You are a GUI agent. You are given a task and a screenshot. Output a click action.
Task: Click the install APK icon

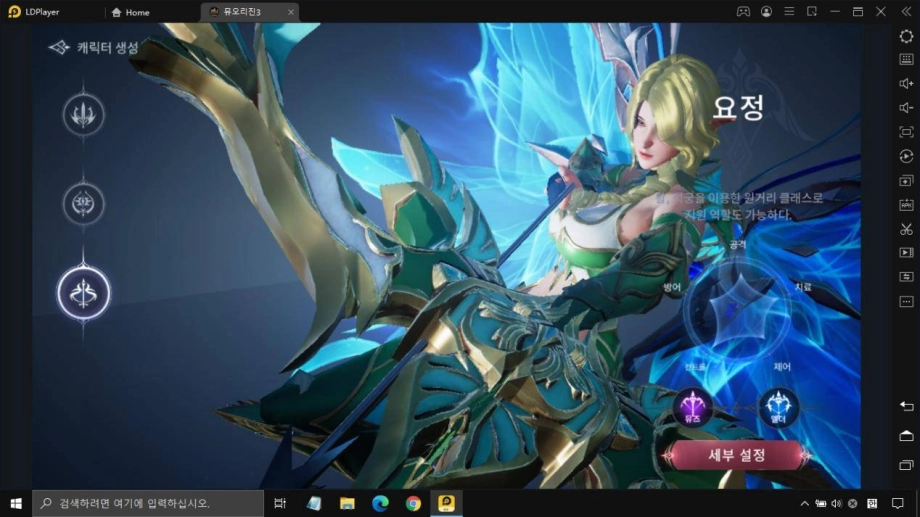point(907,205)
